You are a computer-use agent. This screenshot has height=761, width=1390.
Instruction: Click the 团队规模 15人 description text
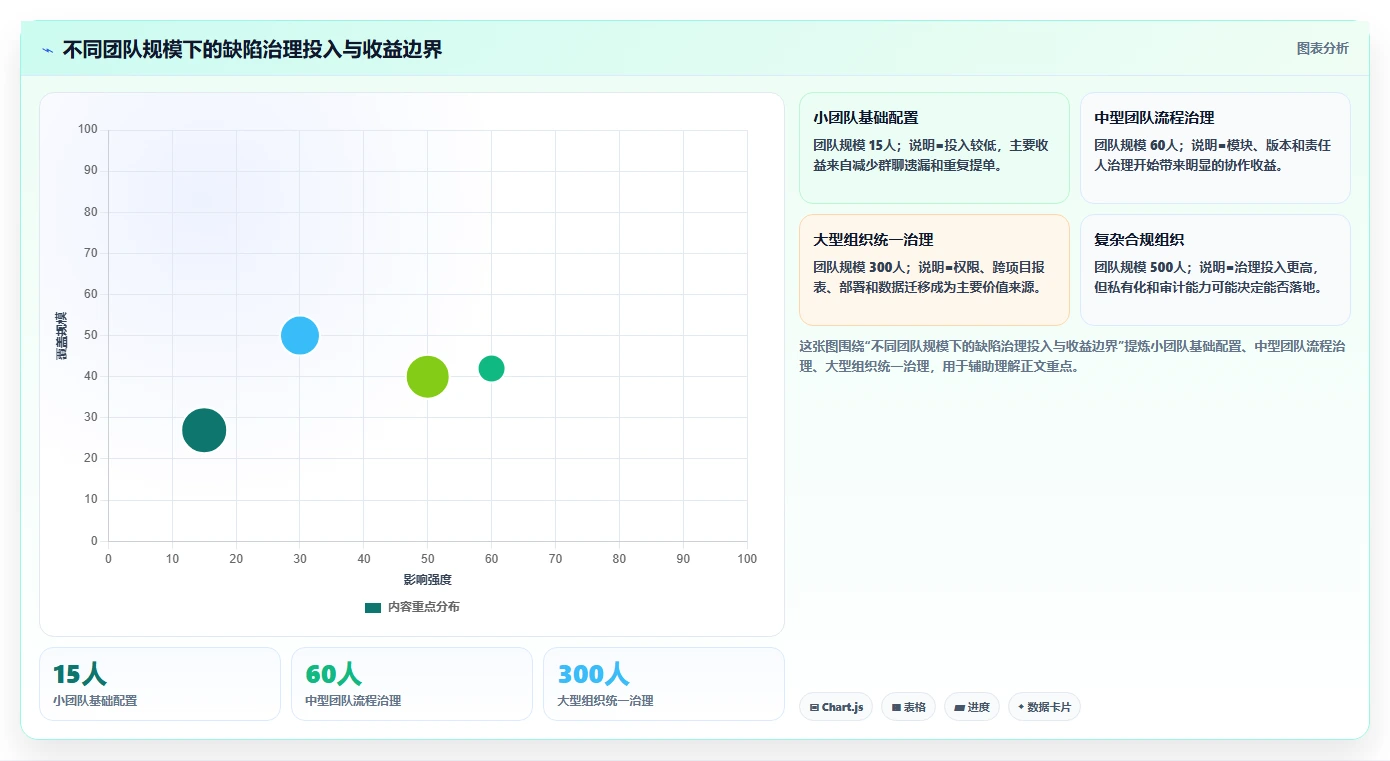(x=931, y=155)
